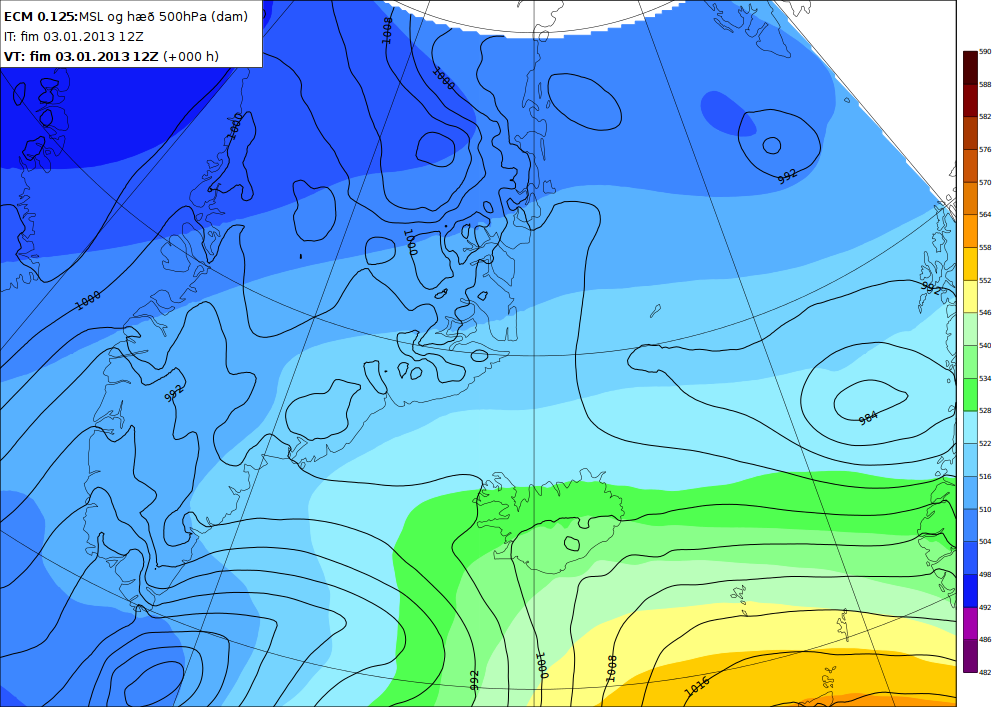Click legend value 564
The height and width of the screenshot is (707, 1000).
click(x=985, y=215)
